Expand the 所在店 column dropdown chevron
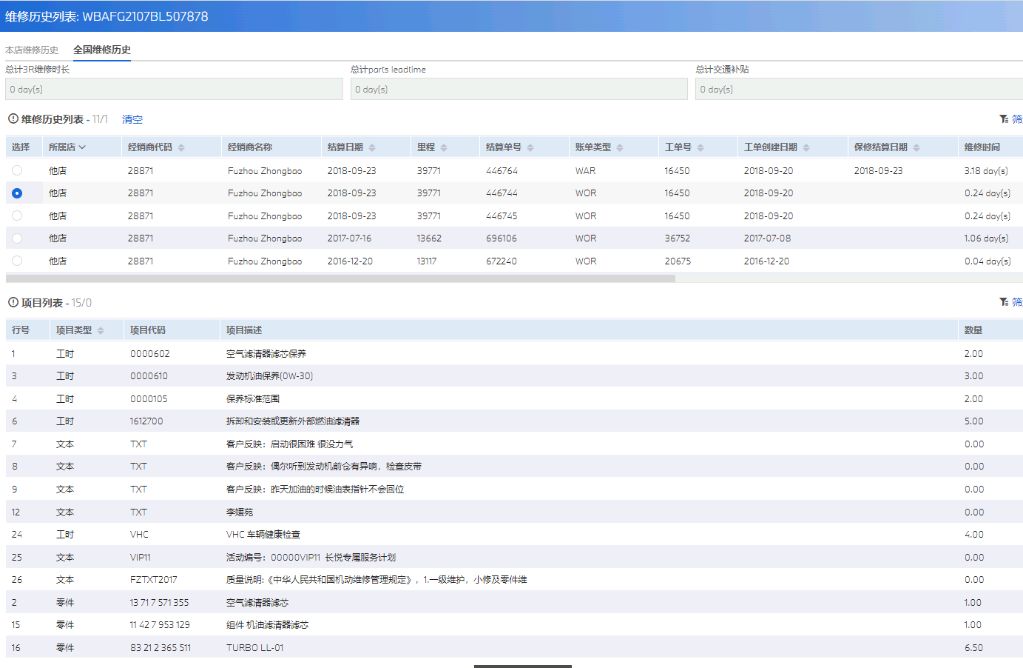 click(82, 147)
